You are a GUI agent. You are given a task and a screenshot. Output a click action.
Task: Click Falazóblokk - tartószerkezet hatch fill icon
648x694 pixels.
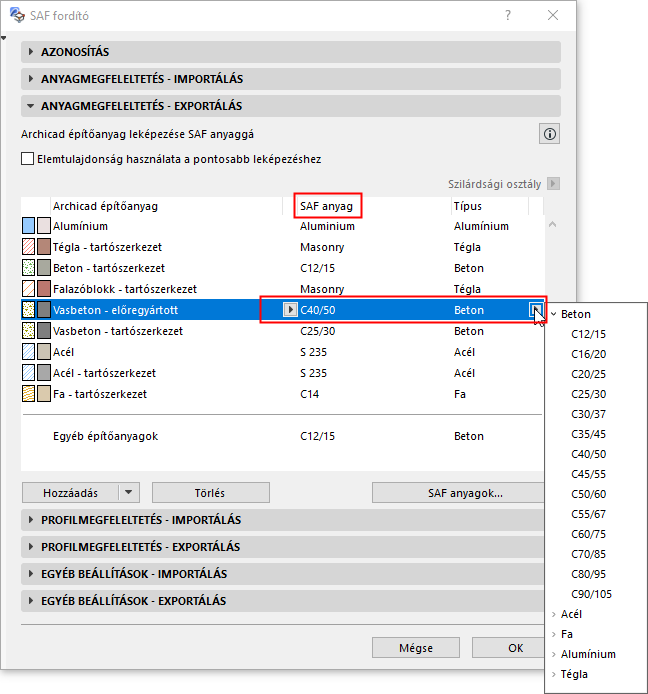pyautogui.click(x=28, y=289)
